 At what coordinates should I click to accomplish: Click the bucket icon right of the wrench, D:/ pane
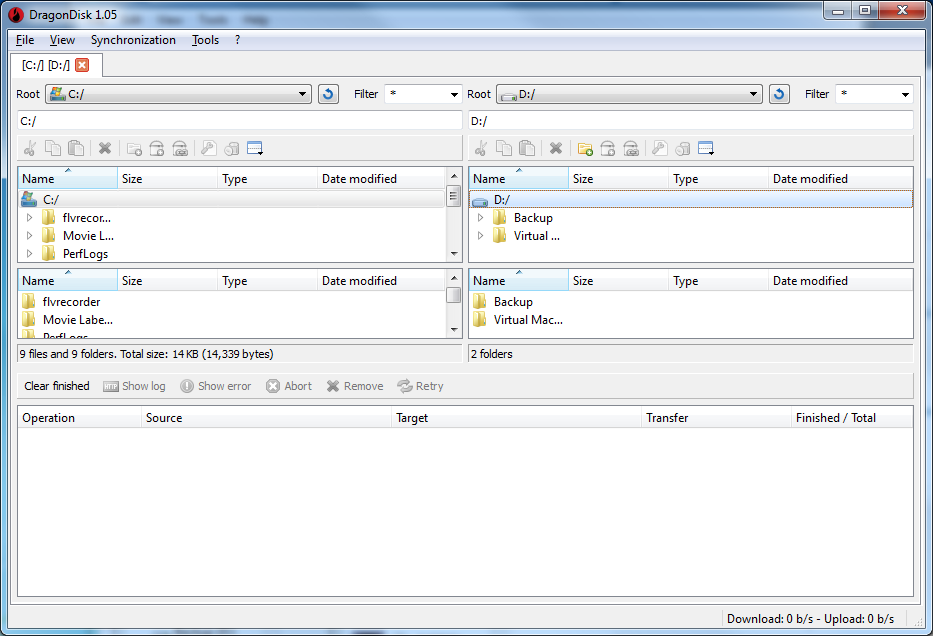coord(682,148)
